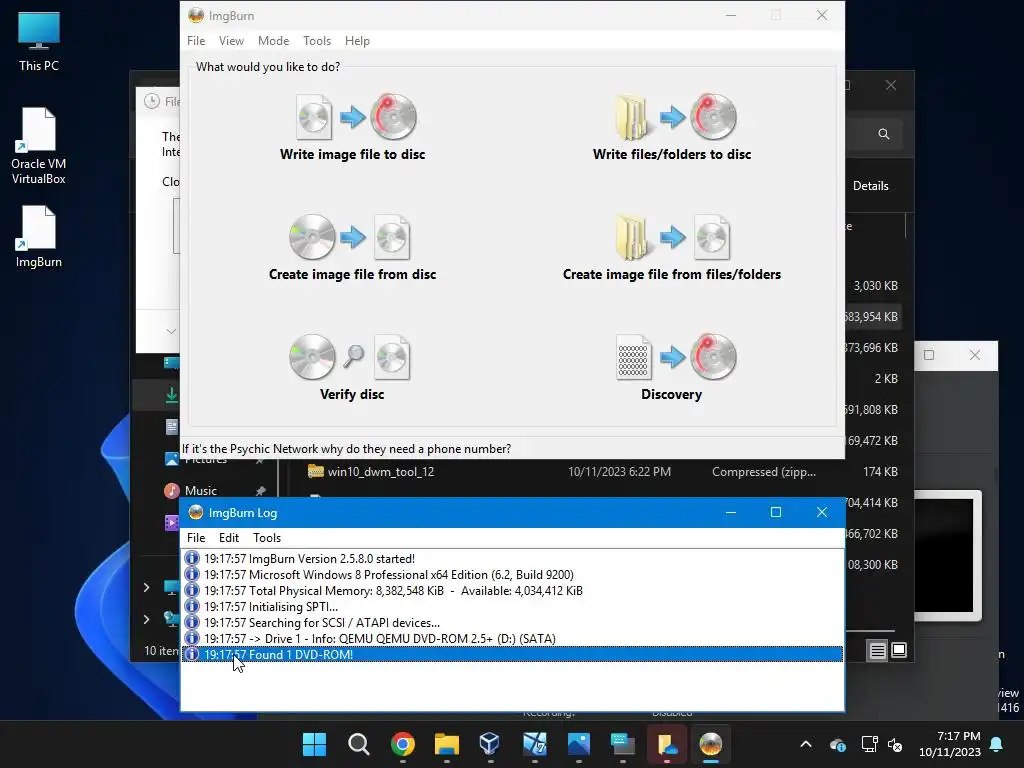
Task: Click info icon beside 'Initialising SPTI' log entry
Action: 191,607
